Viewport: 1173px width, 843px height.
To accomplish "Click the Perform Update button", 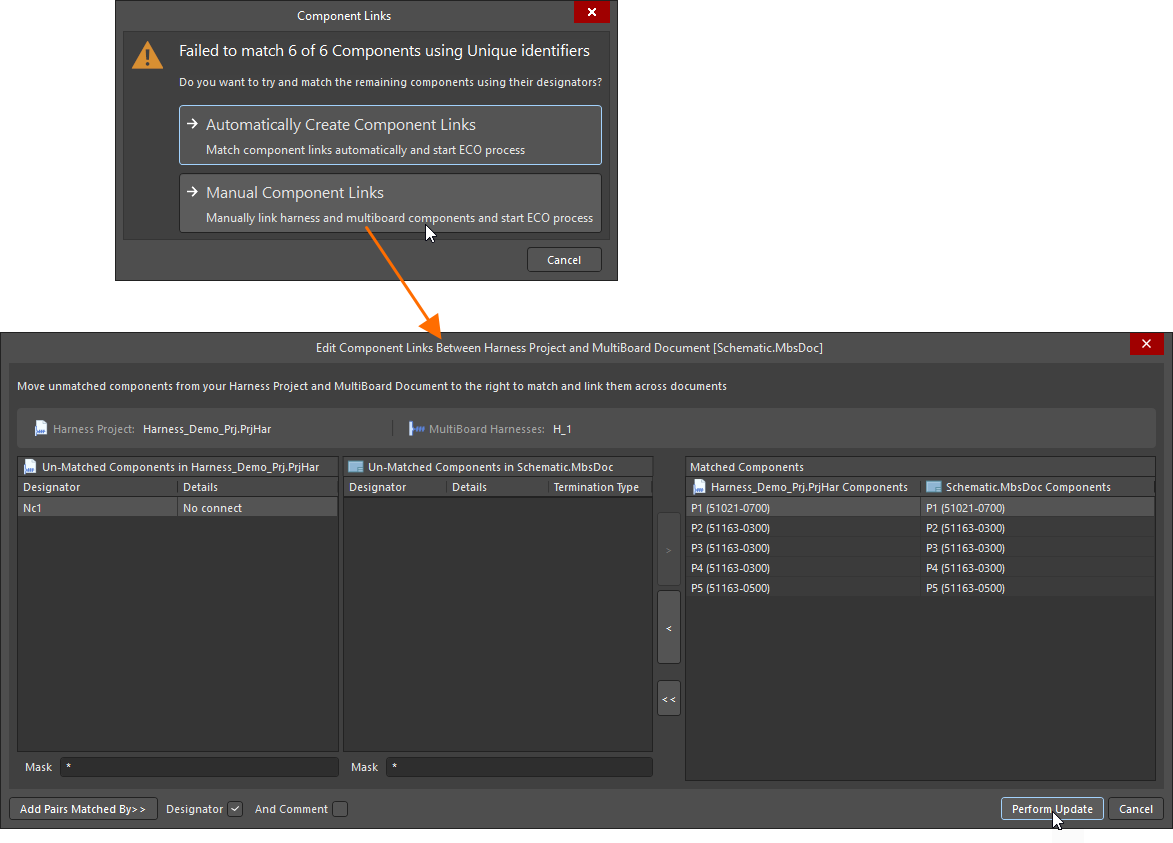I will (x=1052, y=809).
